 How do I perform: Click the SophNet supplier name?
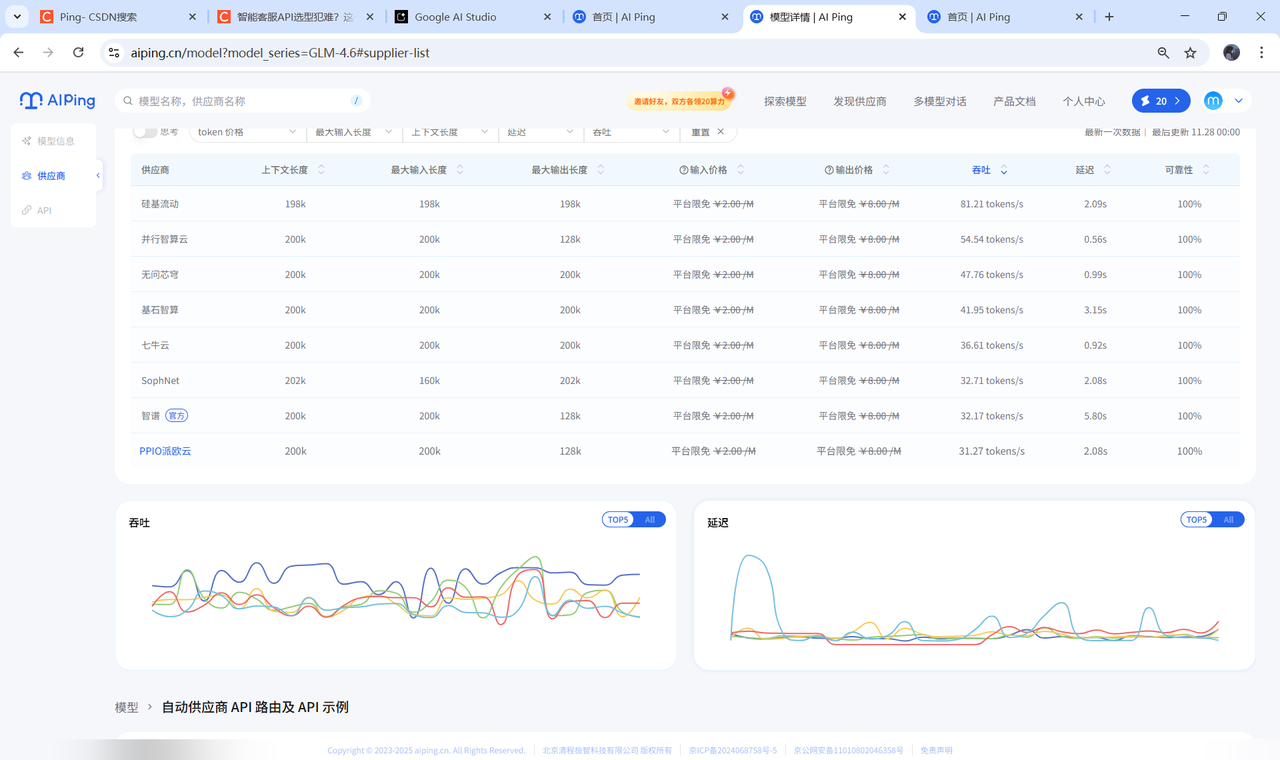[x=160, y=381]
